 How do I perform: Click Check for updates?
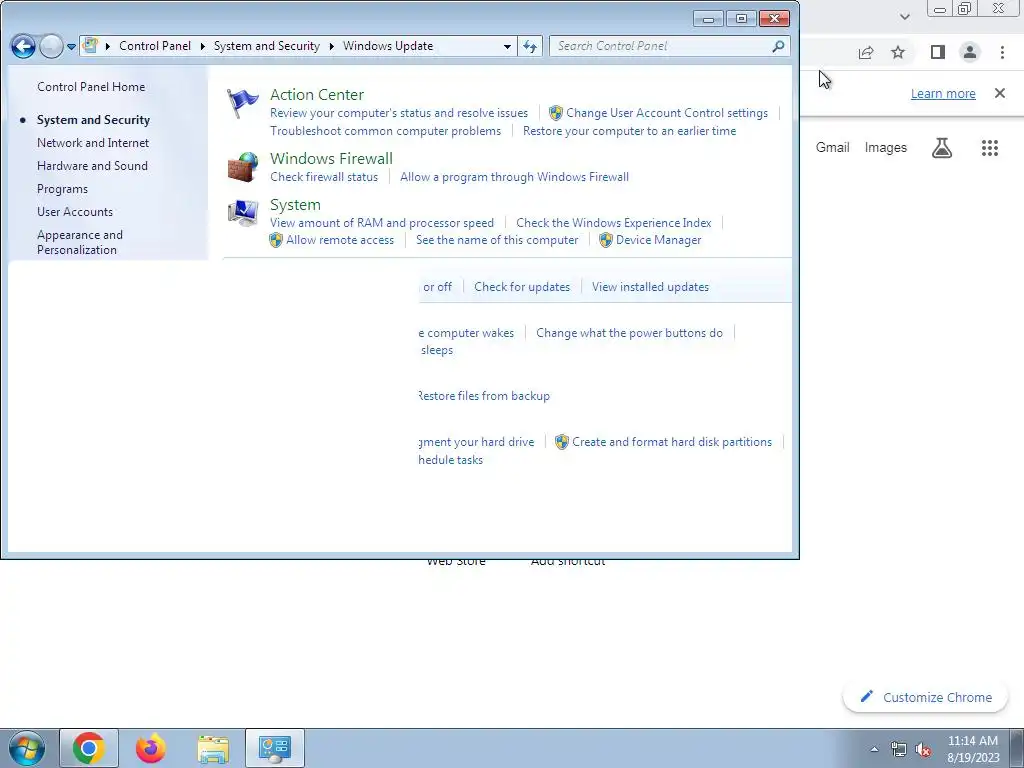coord(522,287)
